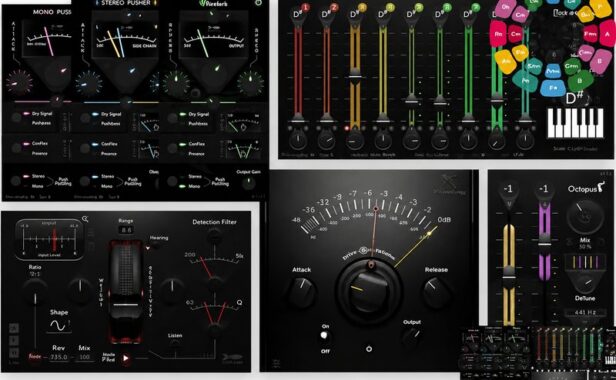Screen dimensions: 616x380
Task: Click the Output Gain knob
Action: [x=248, y=183]
